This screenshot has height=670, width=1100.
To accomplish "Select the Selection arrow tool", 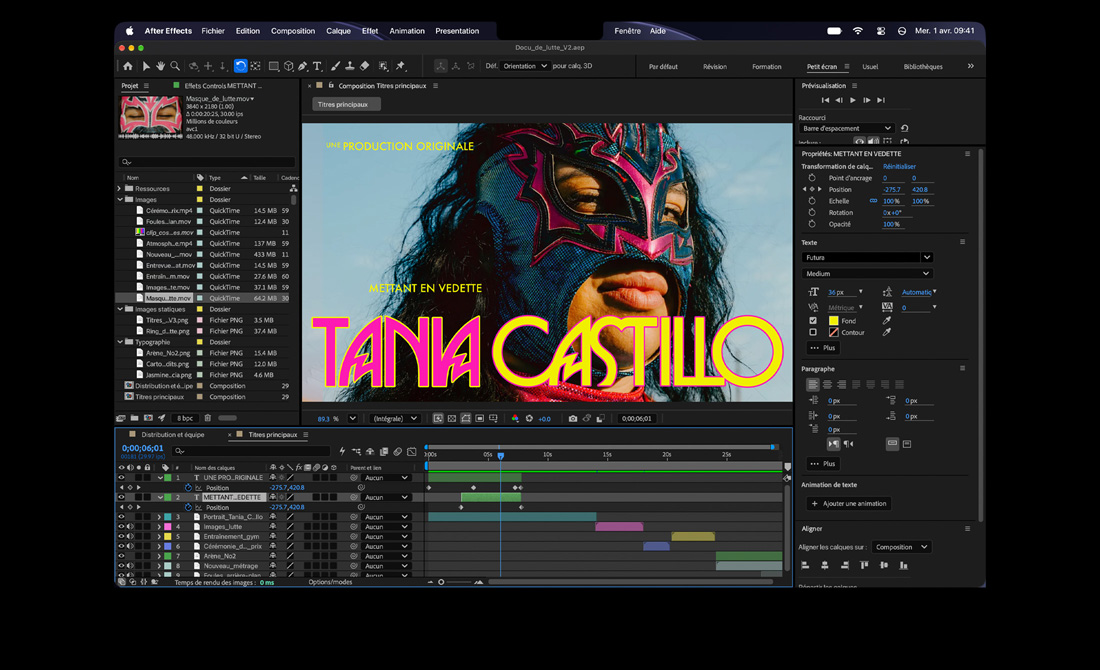I will (x=146, y=66).
